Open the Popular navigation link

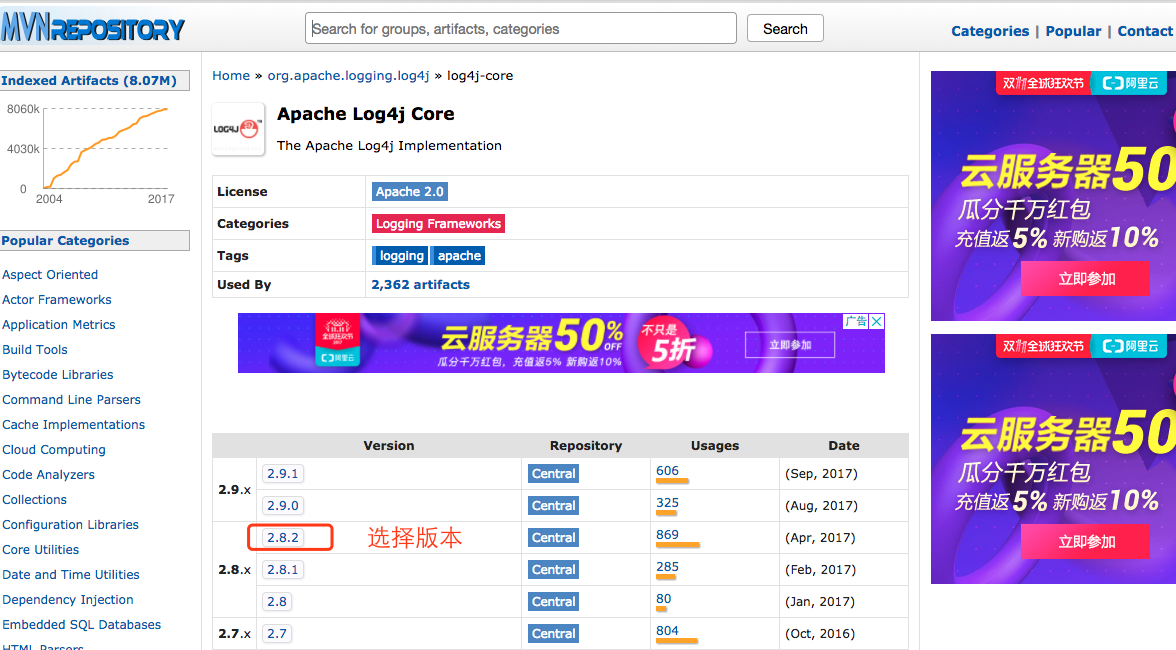[x=1073, y=31]
